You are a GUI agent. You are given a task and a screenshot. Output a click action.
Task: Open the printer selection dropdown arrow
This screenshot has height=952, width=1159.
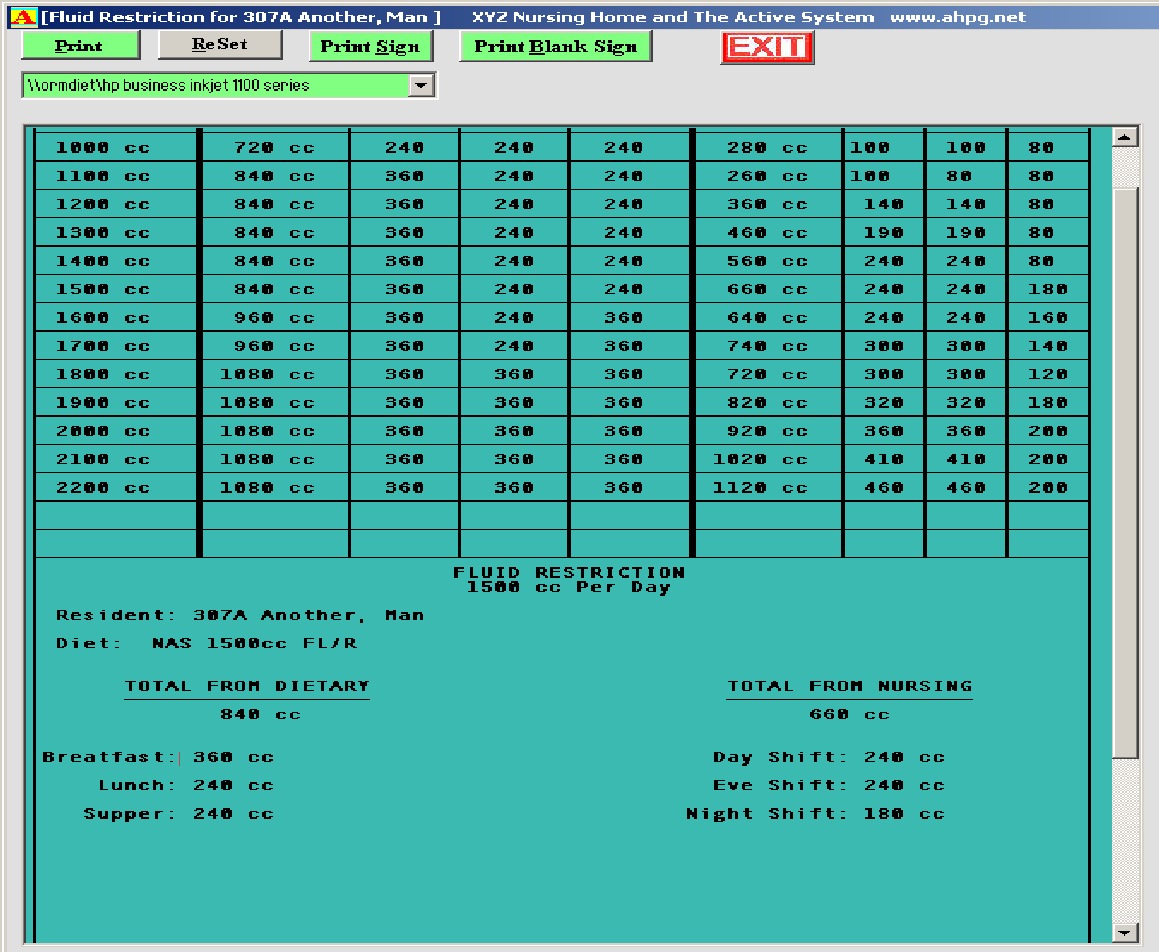421,85
